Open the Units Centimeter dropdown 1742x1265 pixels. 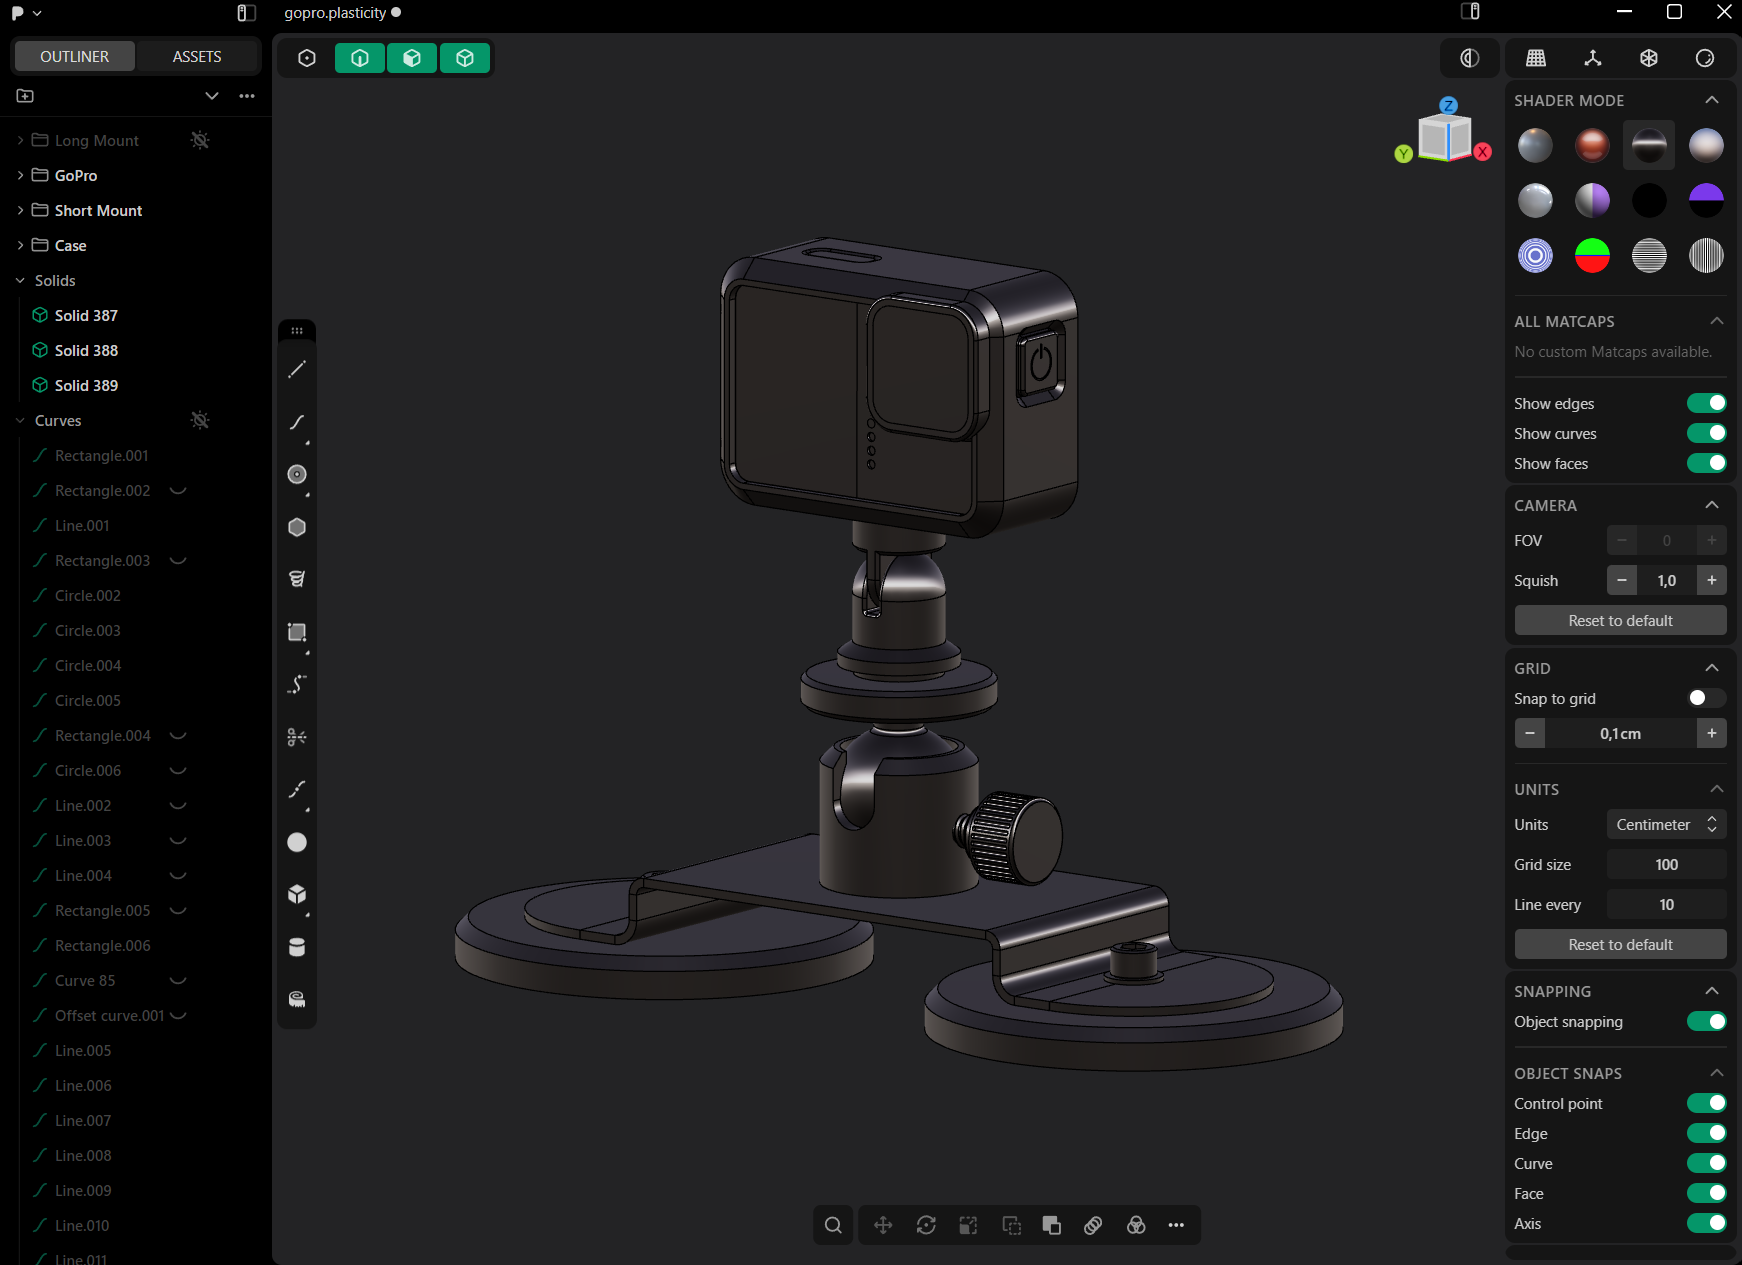point(1666,824)
